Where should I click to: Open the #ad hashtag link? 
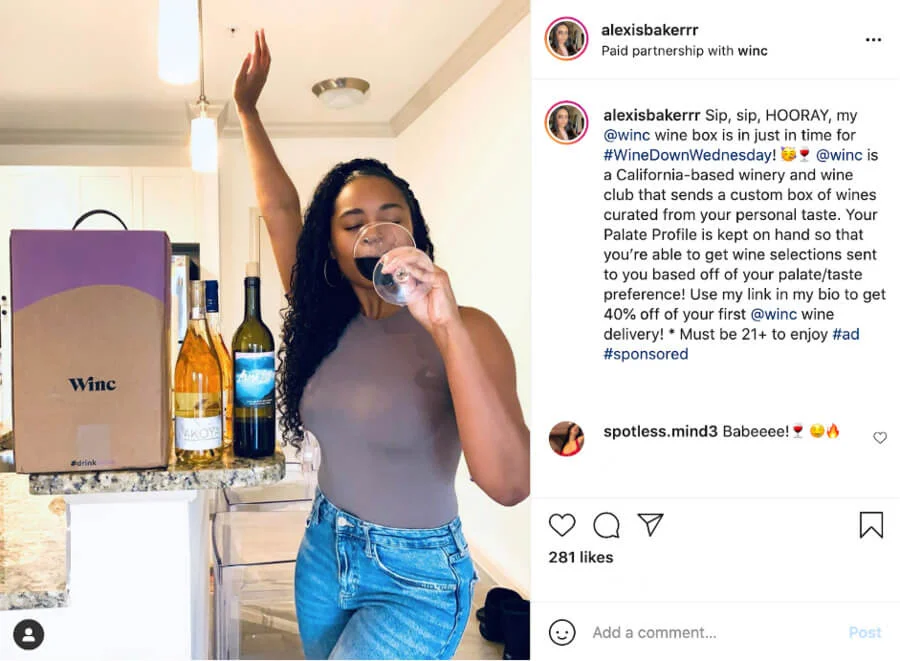point(845,334)
